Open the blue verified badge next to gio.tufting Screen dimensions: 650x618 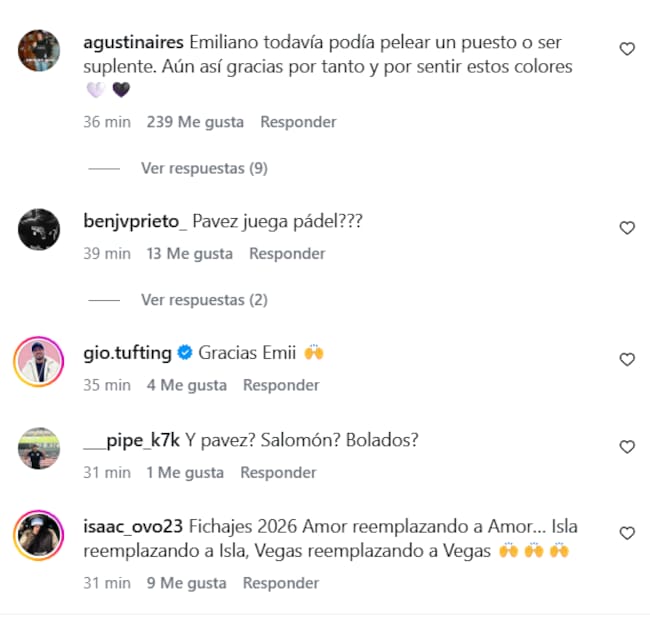[185, 353]
